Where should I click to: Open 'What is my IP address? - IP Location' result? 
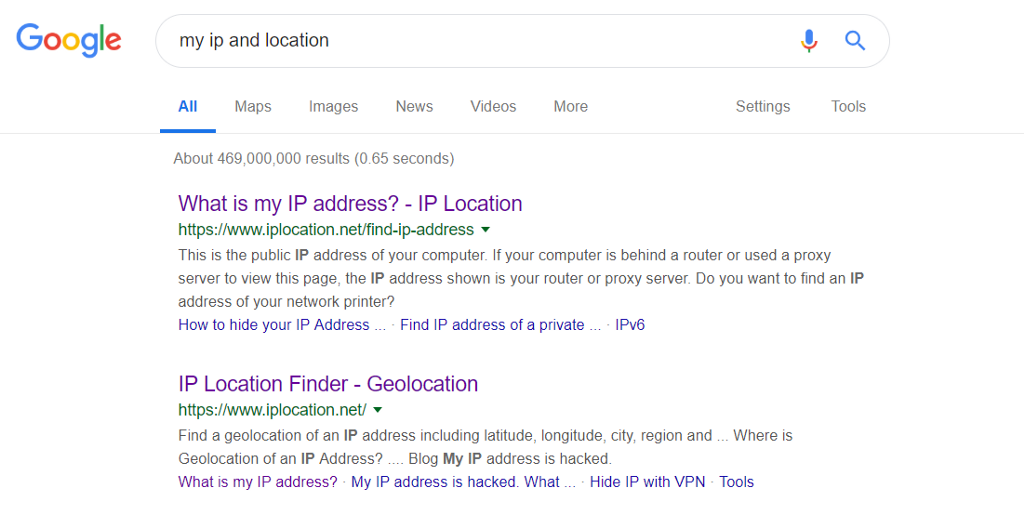click(x=350, y=204)
